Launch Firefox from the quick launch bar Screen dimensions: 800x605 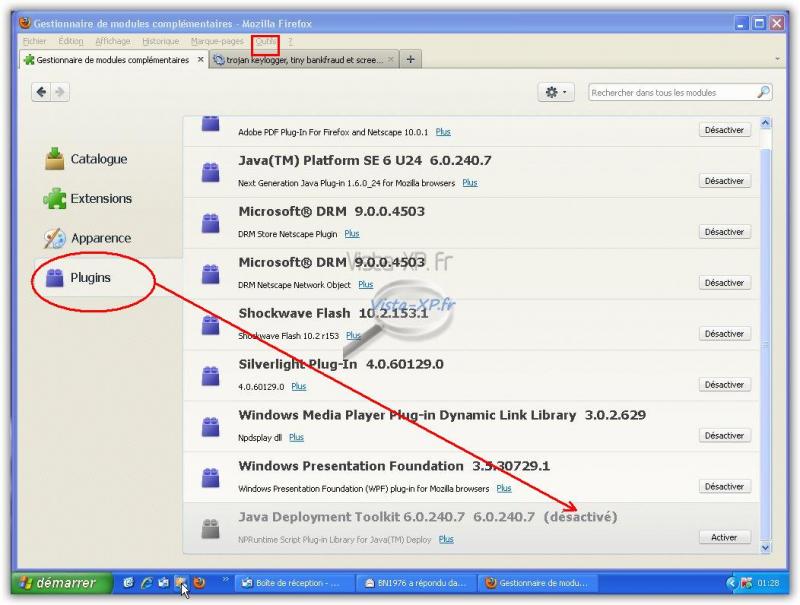199,583
